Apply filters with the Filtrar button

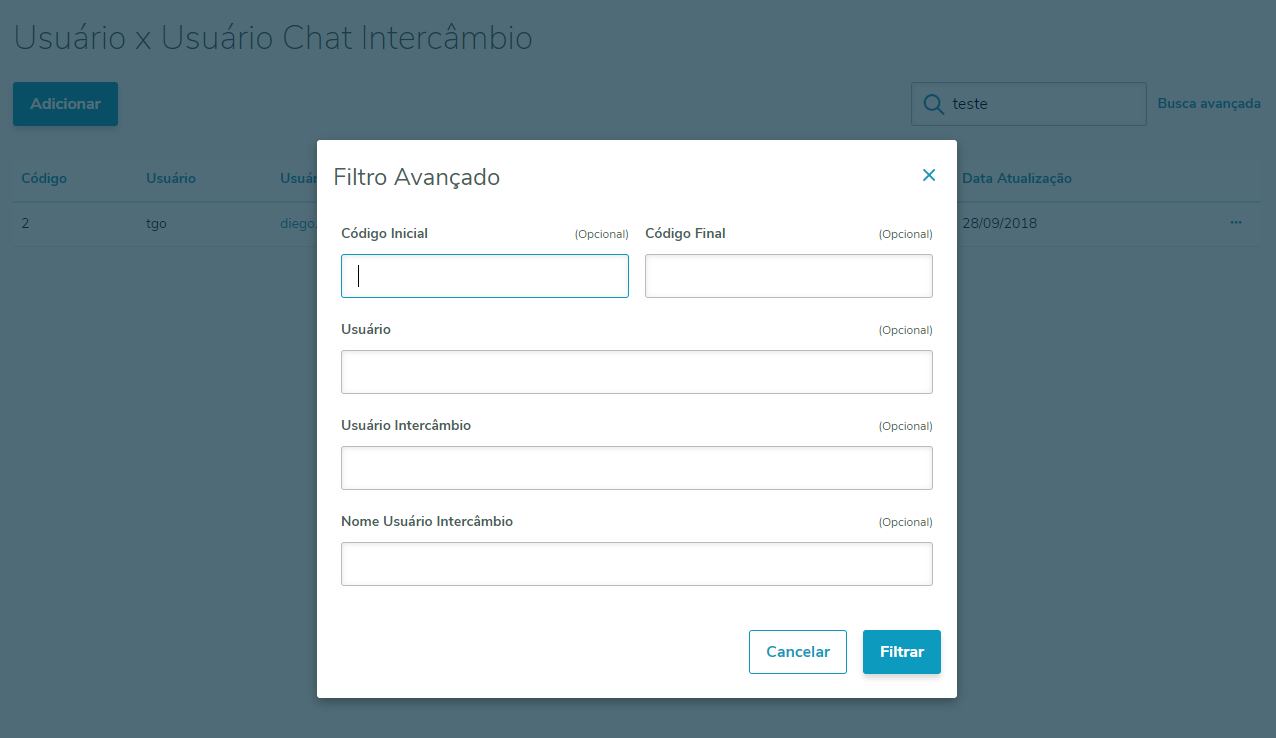tap(901, 652)
